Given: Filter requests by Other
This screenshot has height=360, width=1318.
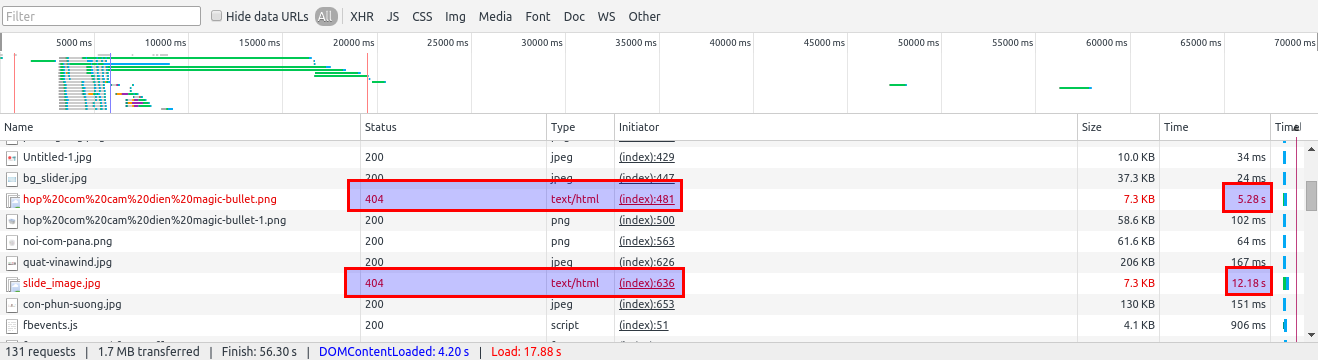Looking at the screenshot, I should click(x=644, y=16).
